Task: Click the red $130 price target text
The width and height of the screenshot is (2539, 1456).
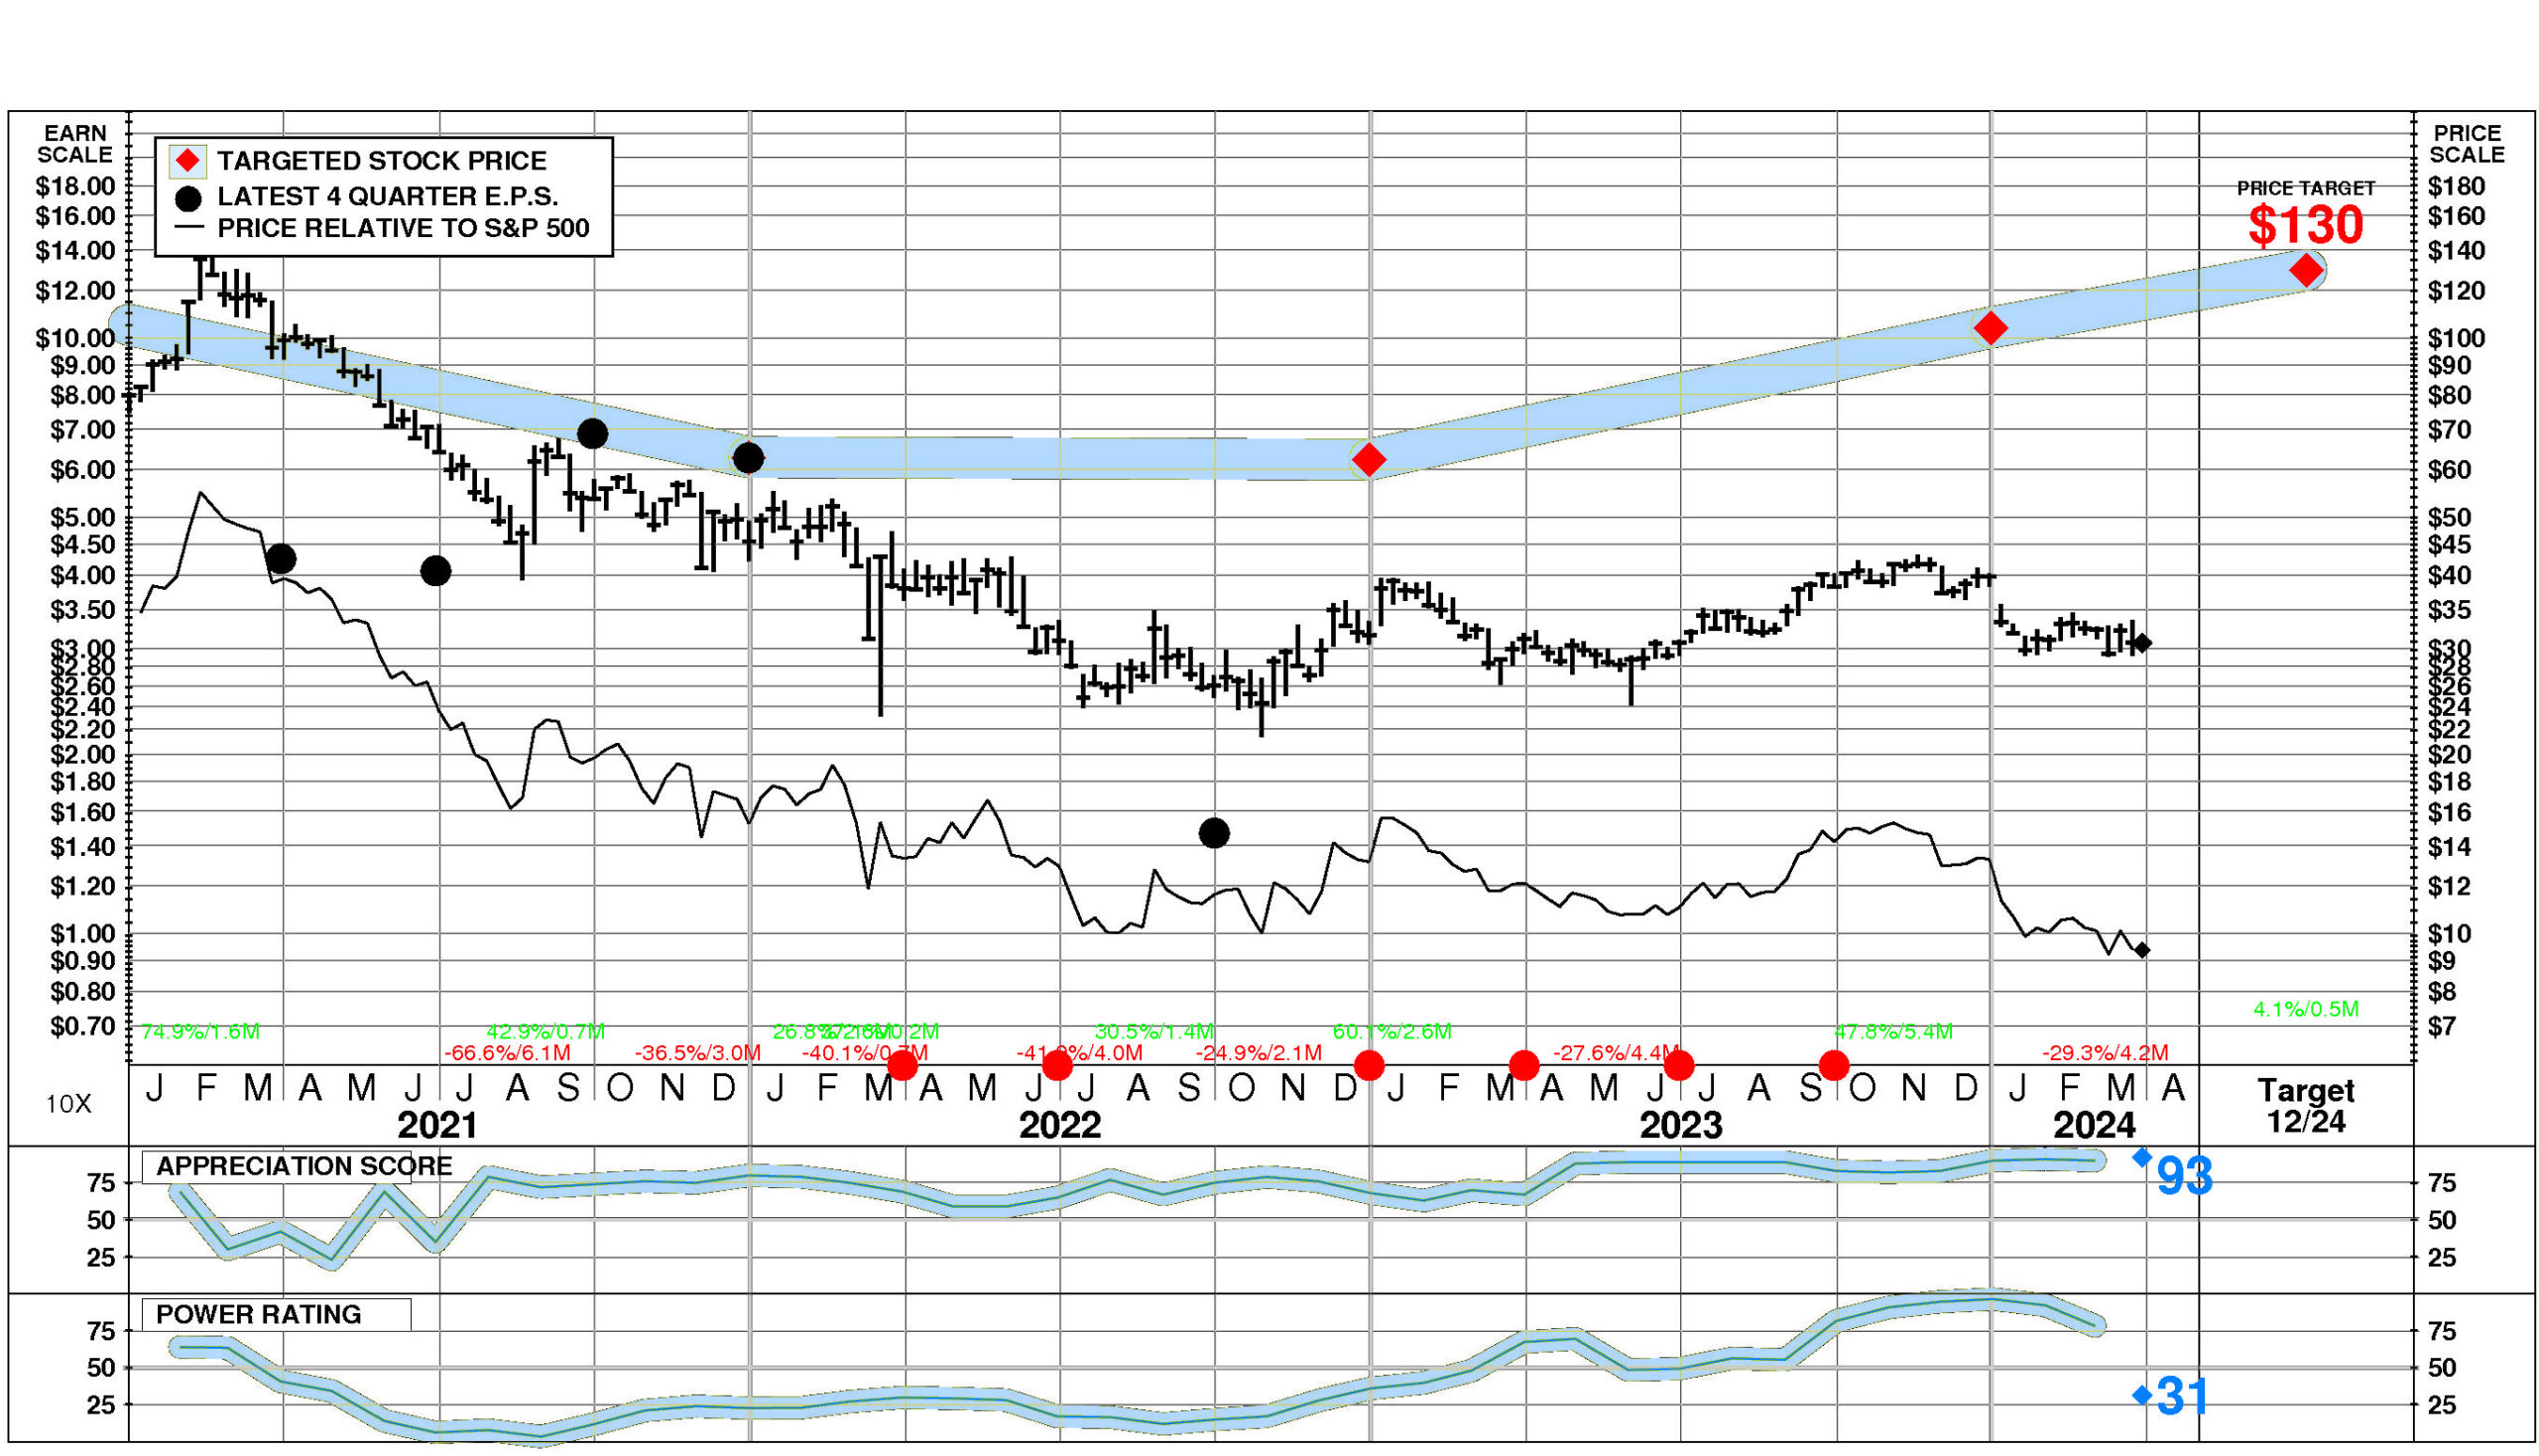Action: [x=2305, y=225]
